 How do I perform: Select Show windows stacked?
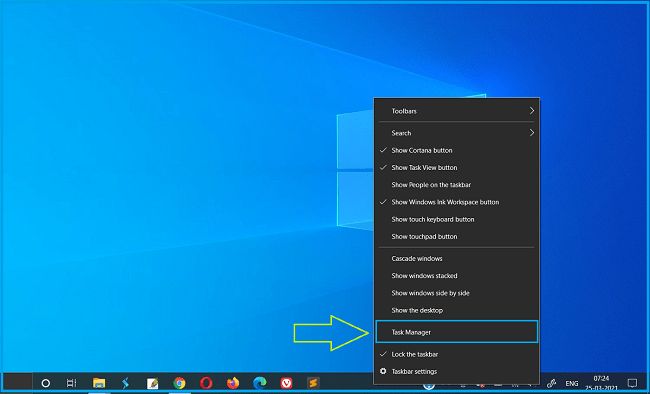coord(457,276)
